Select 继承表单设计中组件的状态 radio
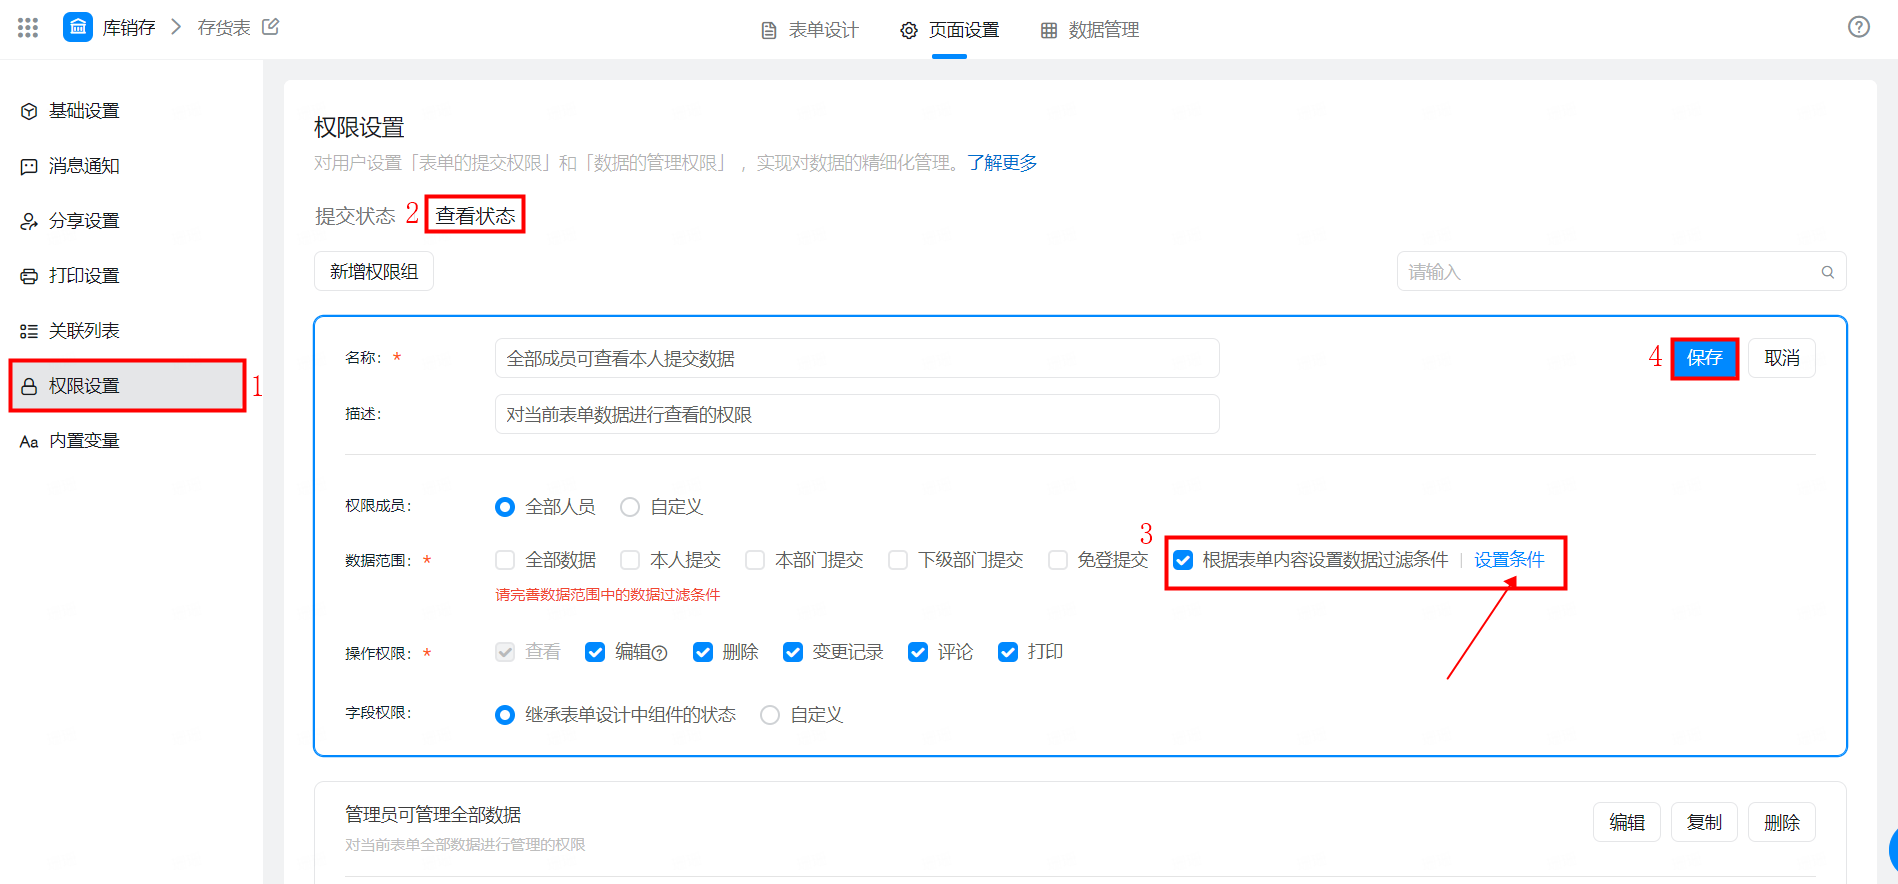The height and width of the screenshot is (884, 1898). tap(505, 715)
